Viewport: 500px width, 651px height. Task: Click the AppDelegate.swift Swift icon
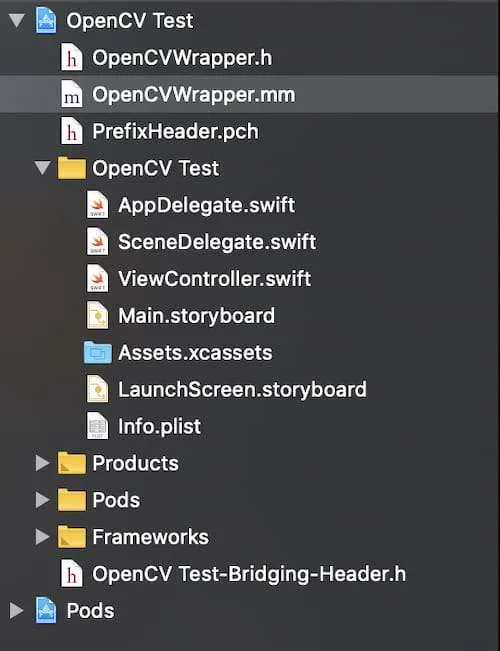(x=98, y=205)
